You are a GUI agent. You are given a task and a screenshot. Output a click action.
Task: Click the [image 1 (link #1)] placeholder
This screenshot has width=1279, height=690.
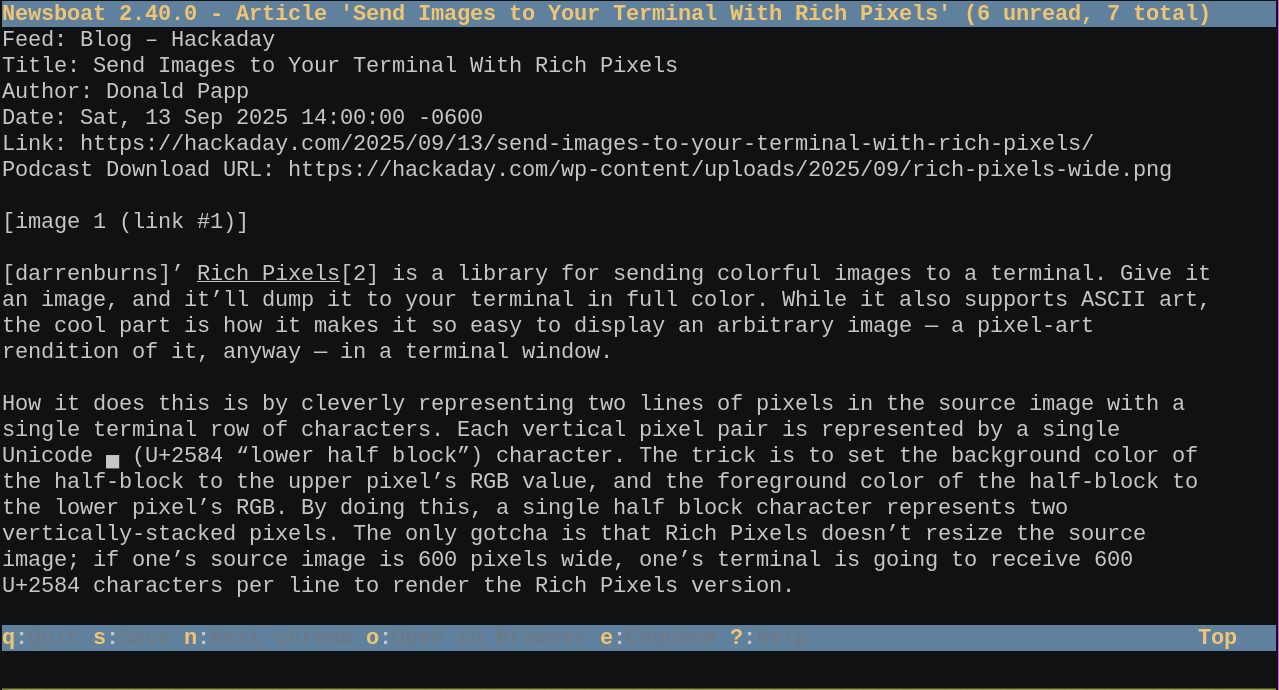pos(125,222)
